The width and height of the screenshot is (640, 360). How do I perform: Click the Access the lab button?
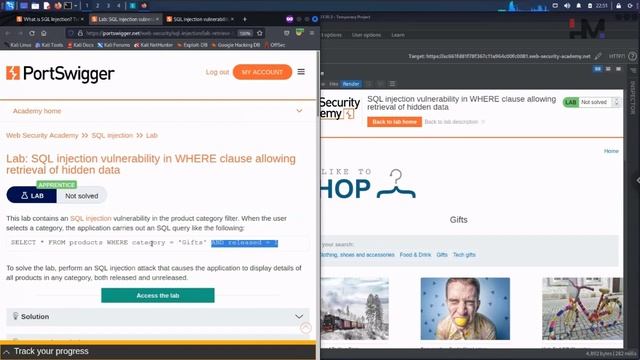[158, 296]
